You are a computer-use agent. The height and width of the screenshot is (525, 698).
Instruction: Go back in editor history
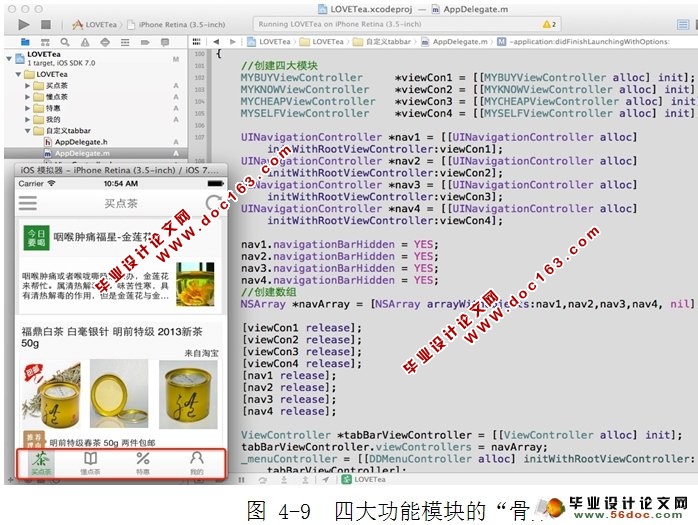216,41
